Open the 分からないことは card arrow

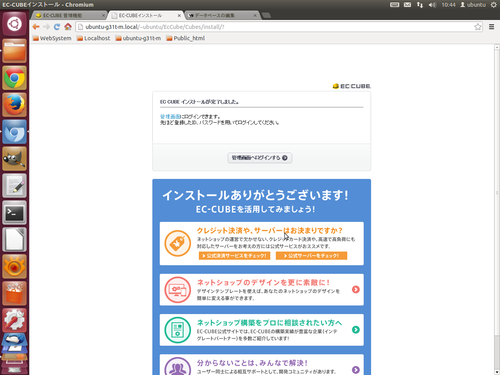point(356,370)
